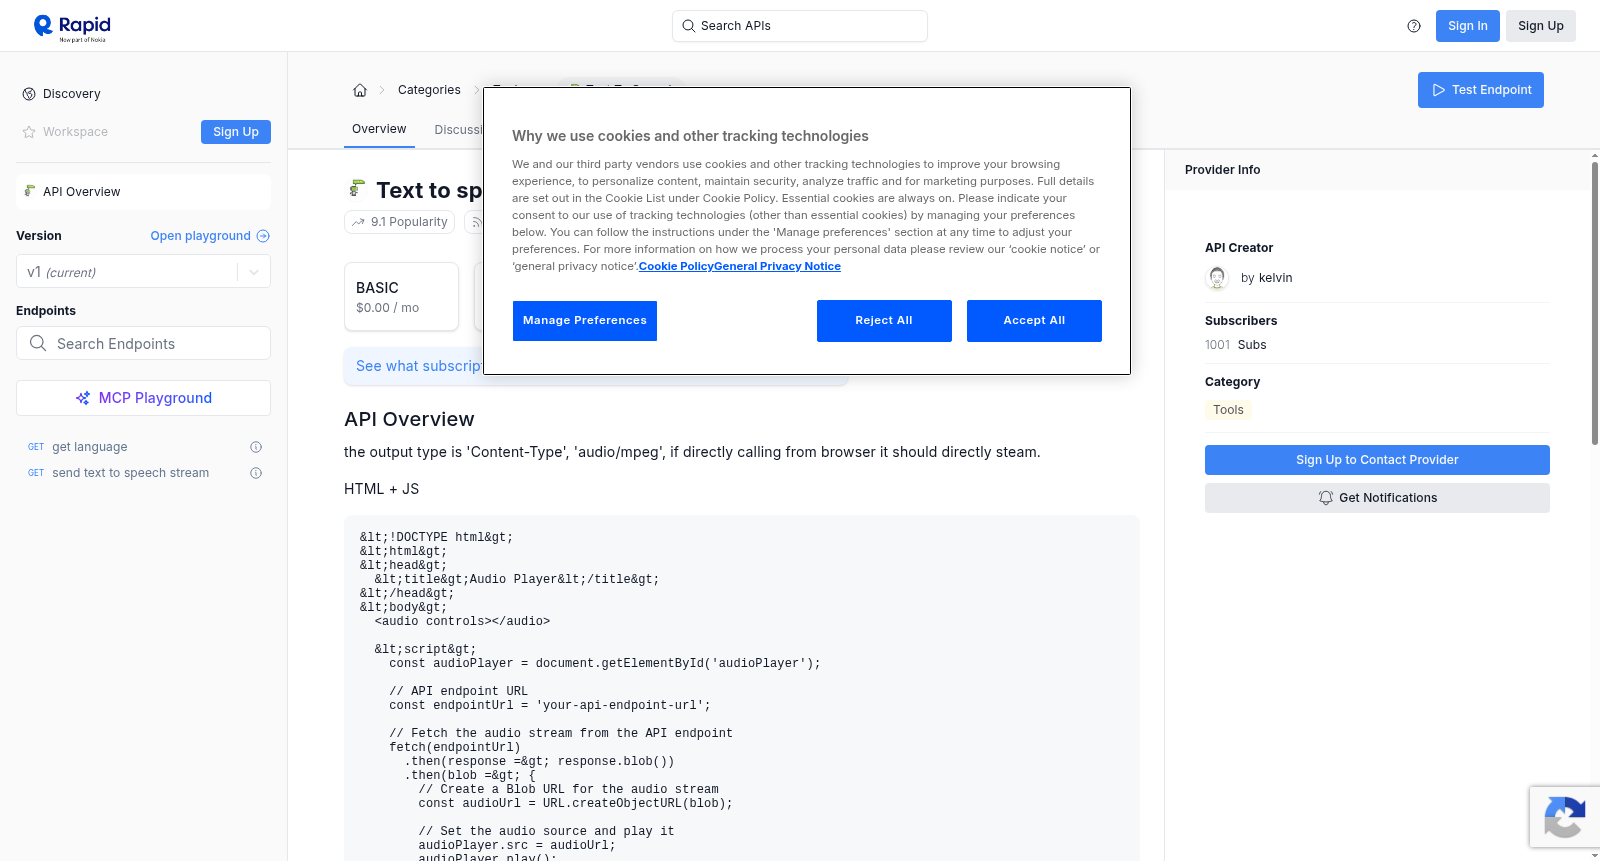This screenshot has height=861, width=1600.
Task: Click the Open playground arrow icon
Action: 263,236
